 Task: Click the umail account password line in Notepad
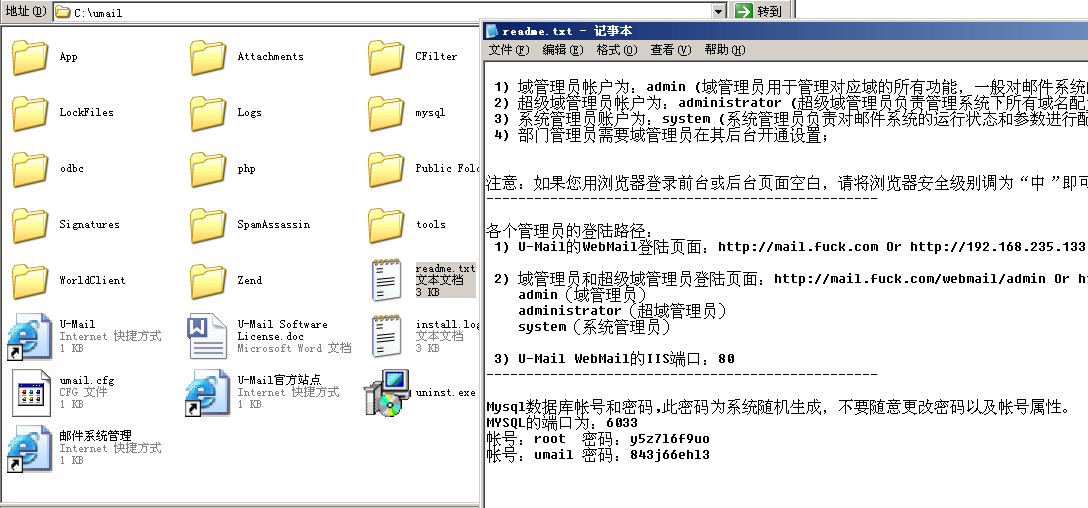(598, 455)
